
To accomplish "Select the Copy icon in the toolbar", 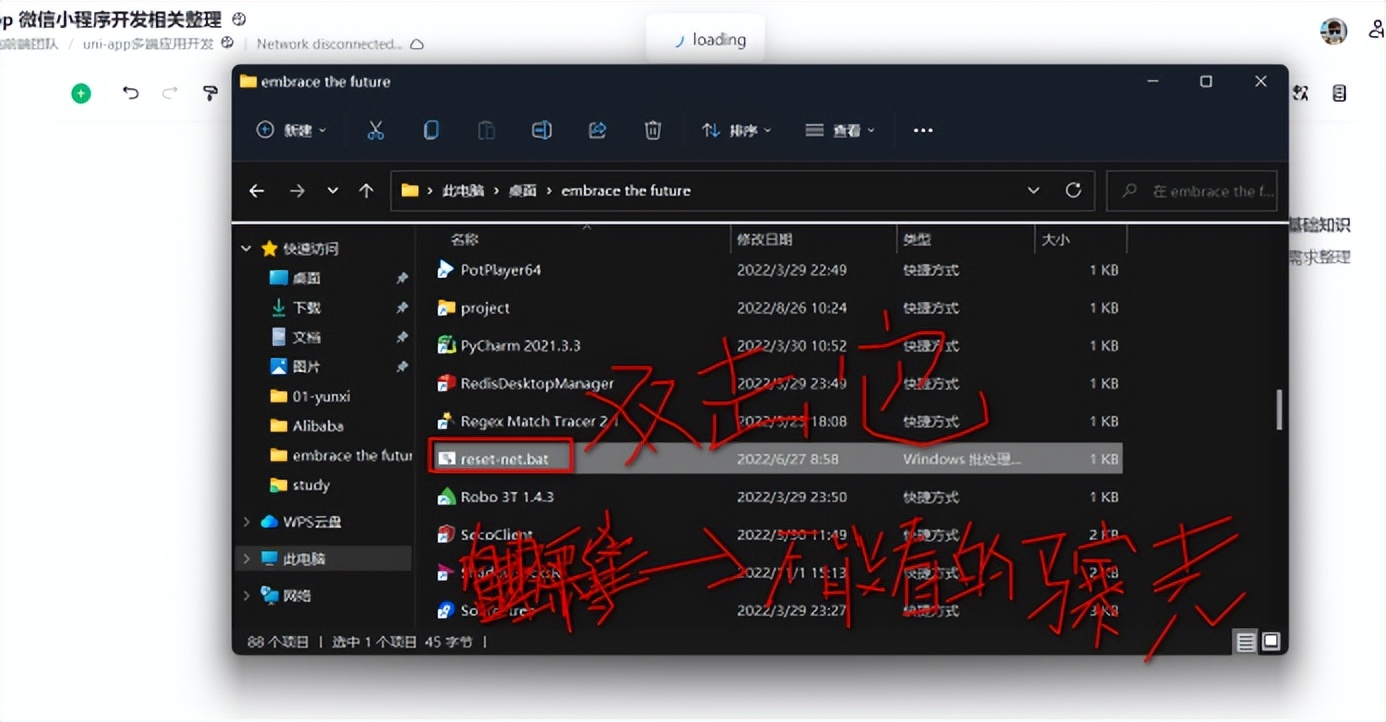I will coord(432,130).
